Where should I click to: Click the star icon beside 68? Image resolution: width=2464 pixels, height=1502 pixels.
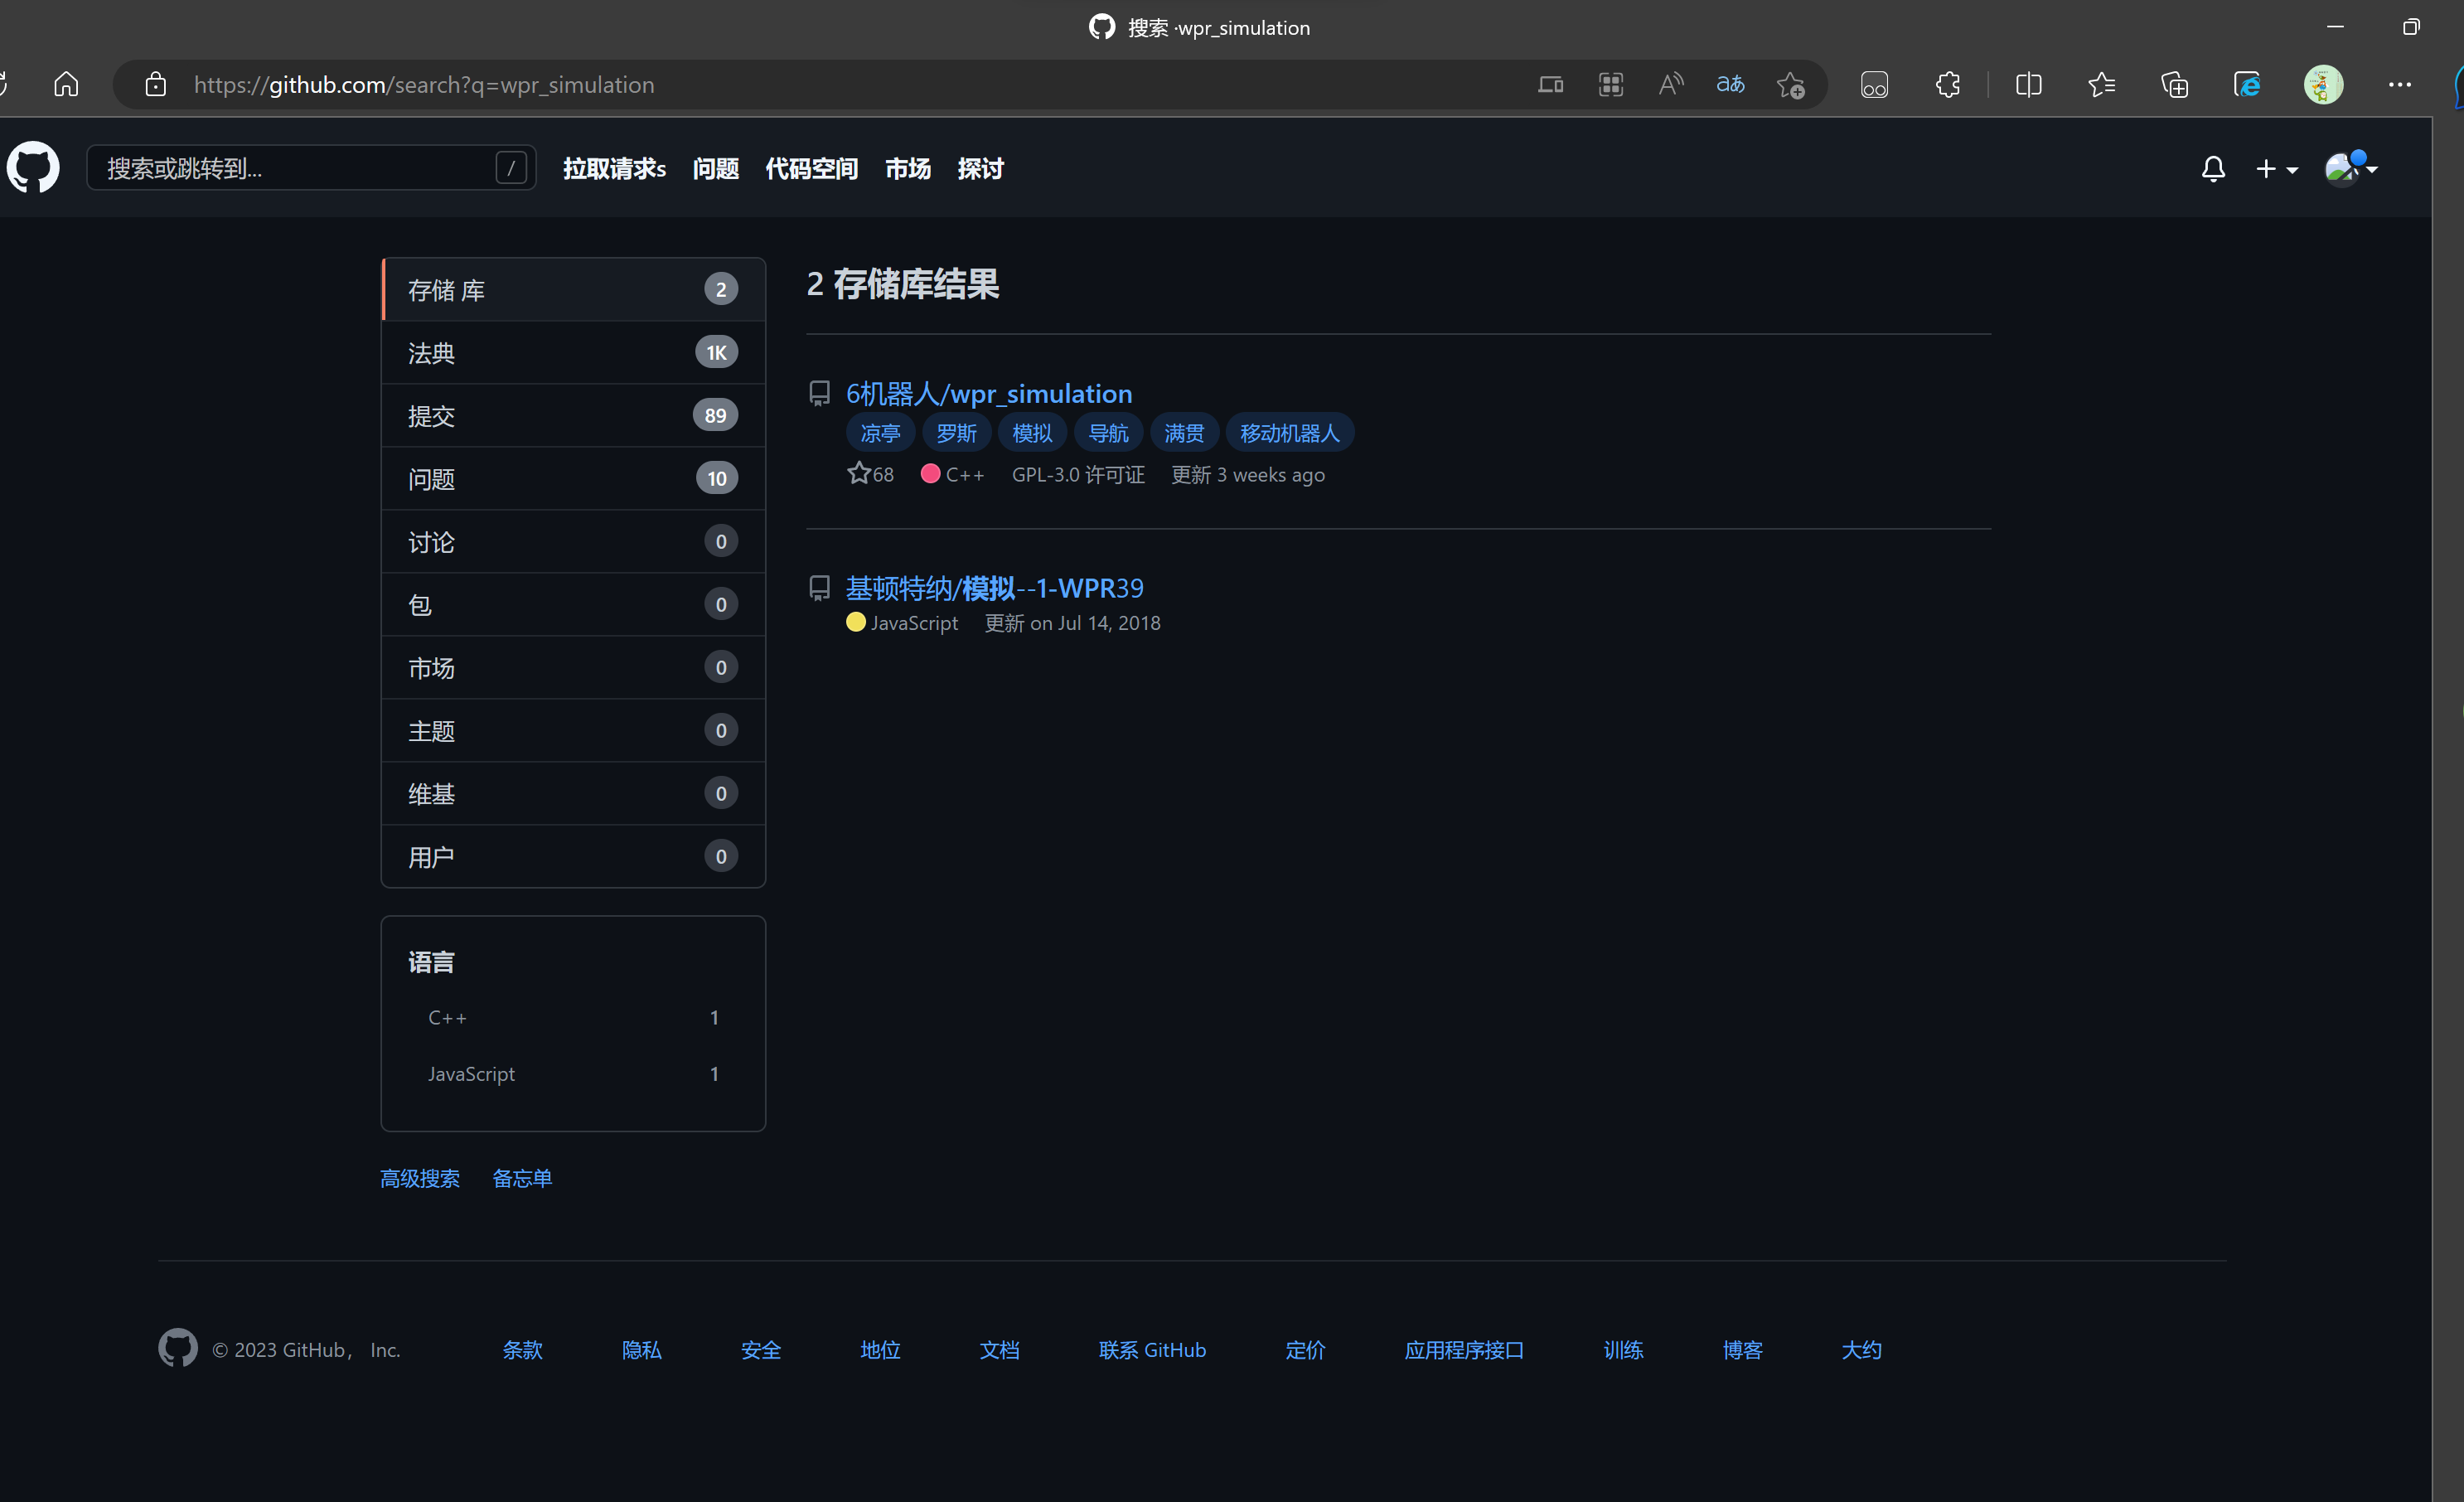(x=858, y=473)
